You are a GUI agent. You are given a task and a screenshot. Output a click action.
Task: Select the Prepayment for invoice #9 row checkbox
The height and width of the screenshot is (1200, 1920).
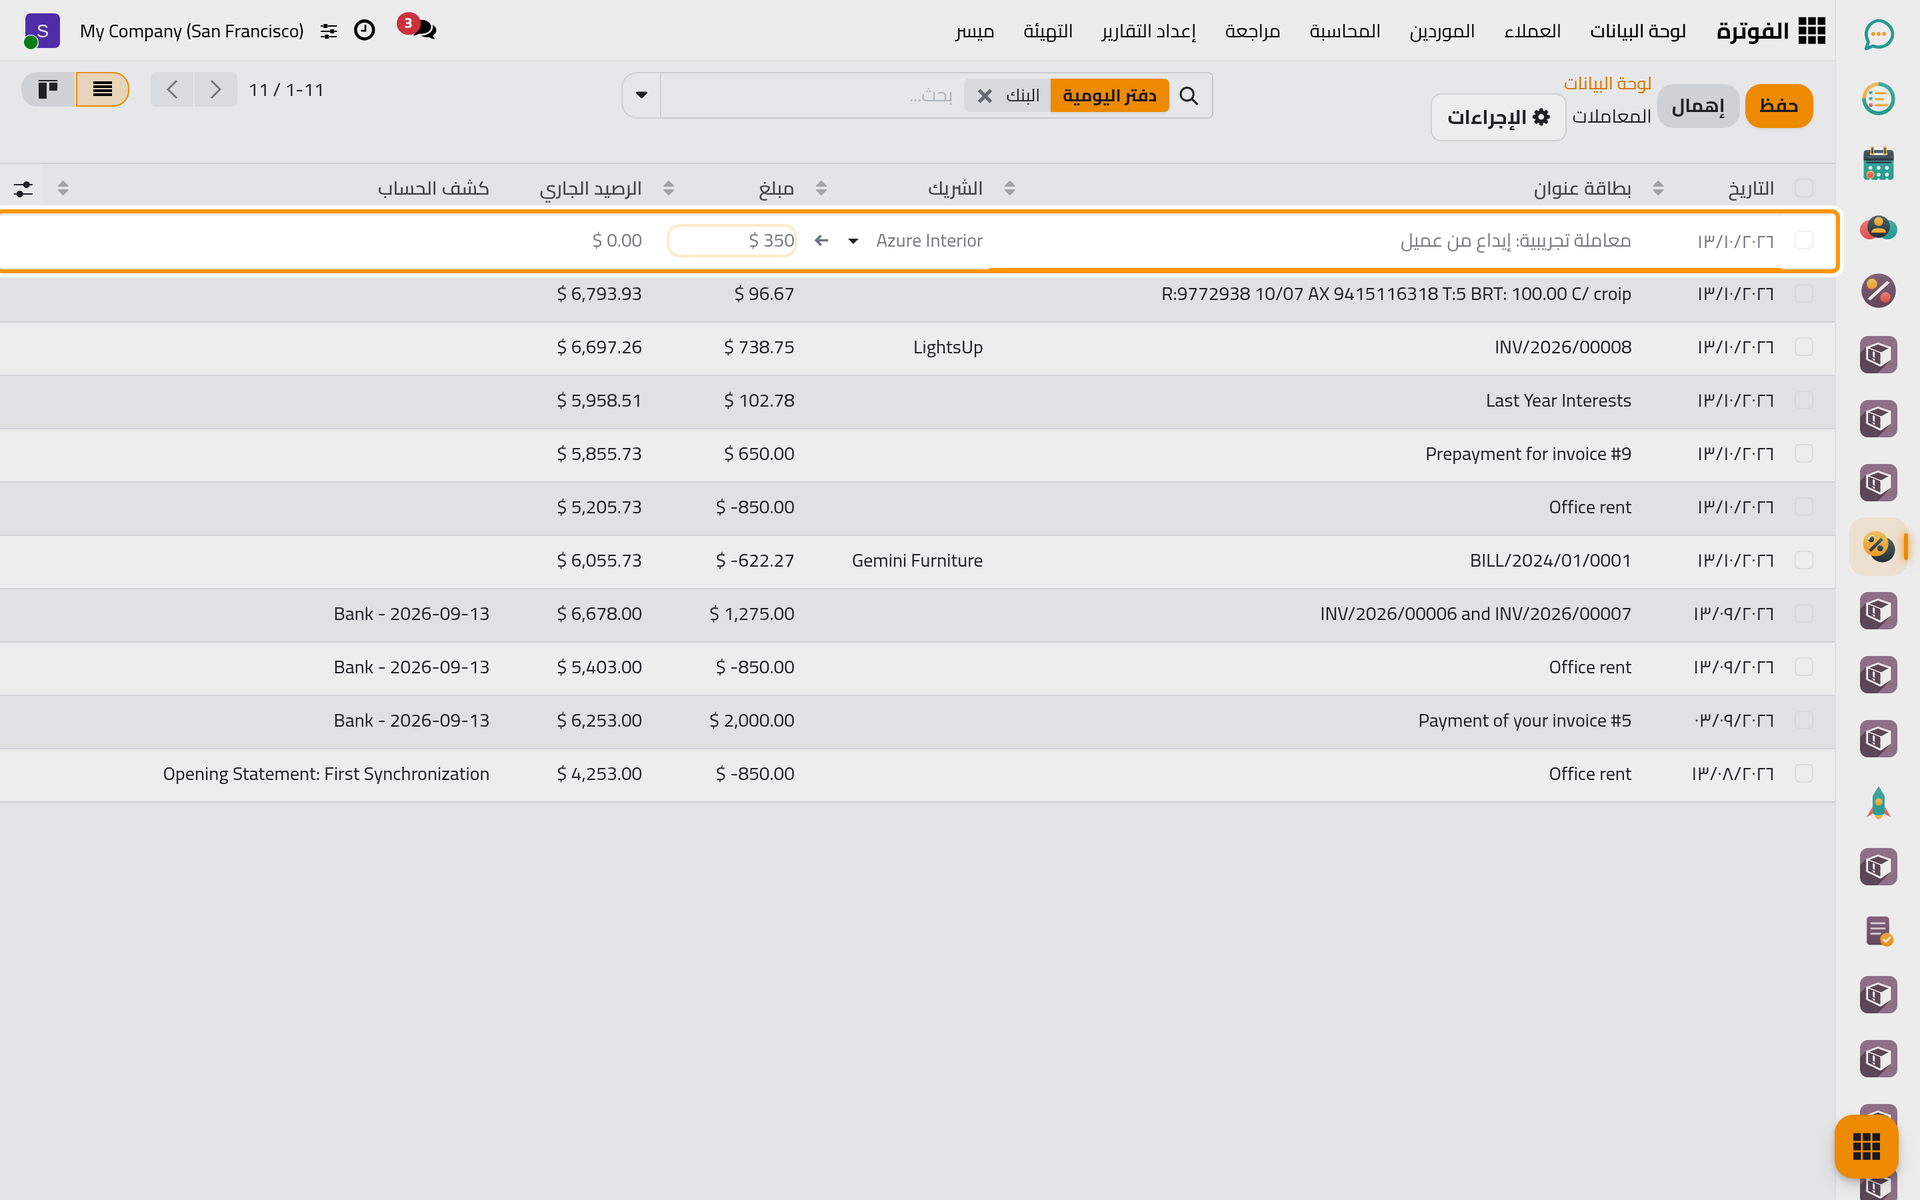[1804, 454]
